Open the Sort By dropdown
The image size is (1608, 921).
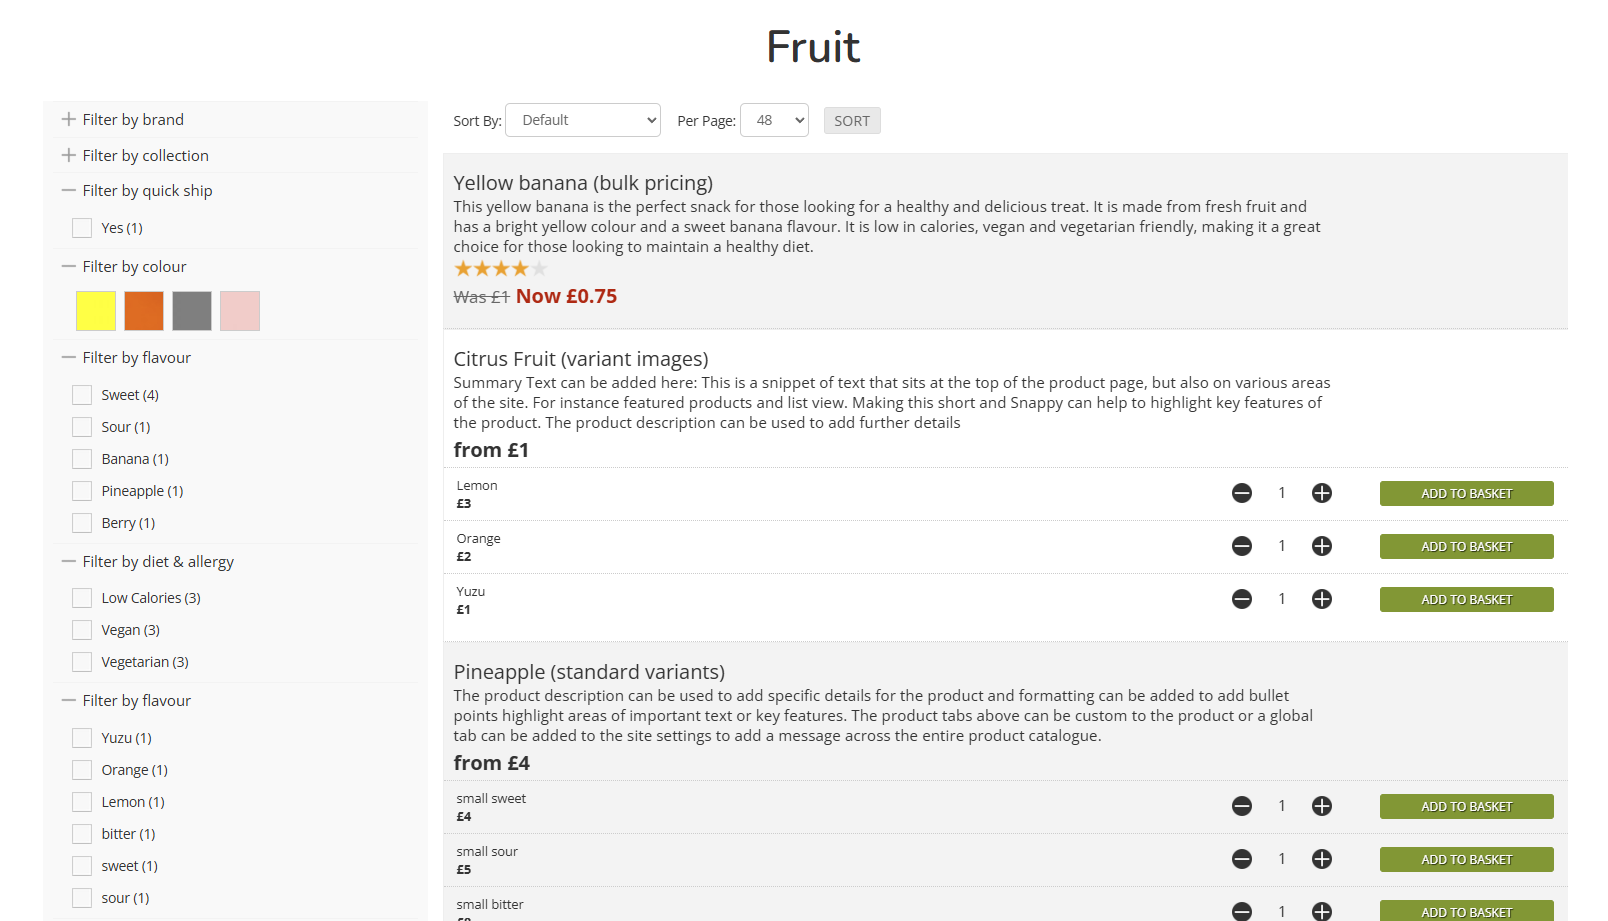pos(582,120)
